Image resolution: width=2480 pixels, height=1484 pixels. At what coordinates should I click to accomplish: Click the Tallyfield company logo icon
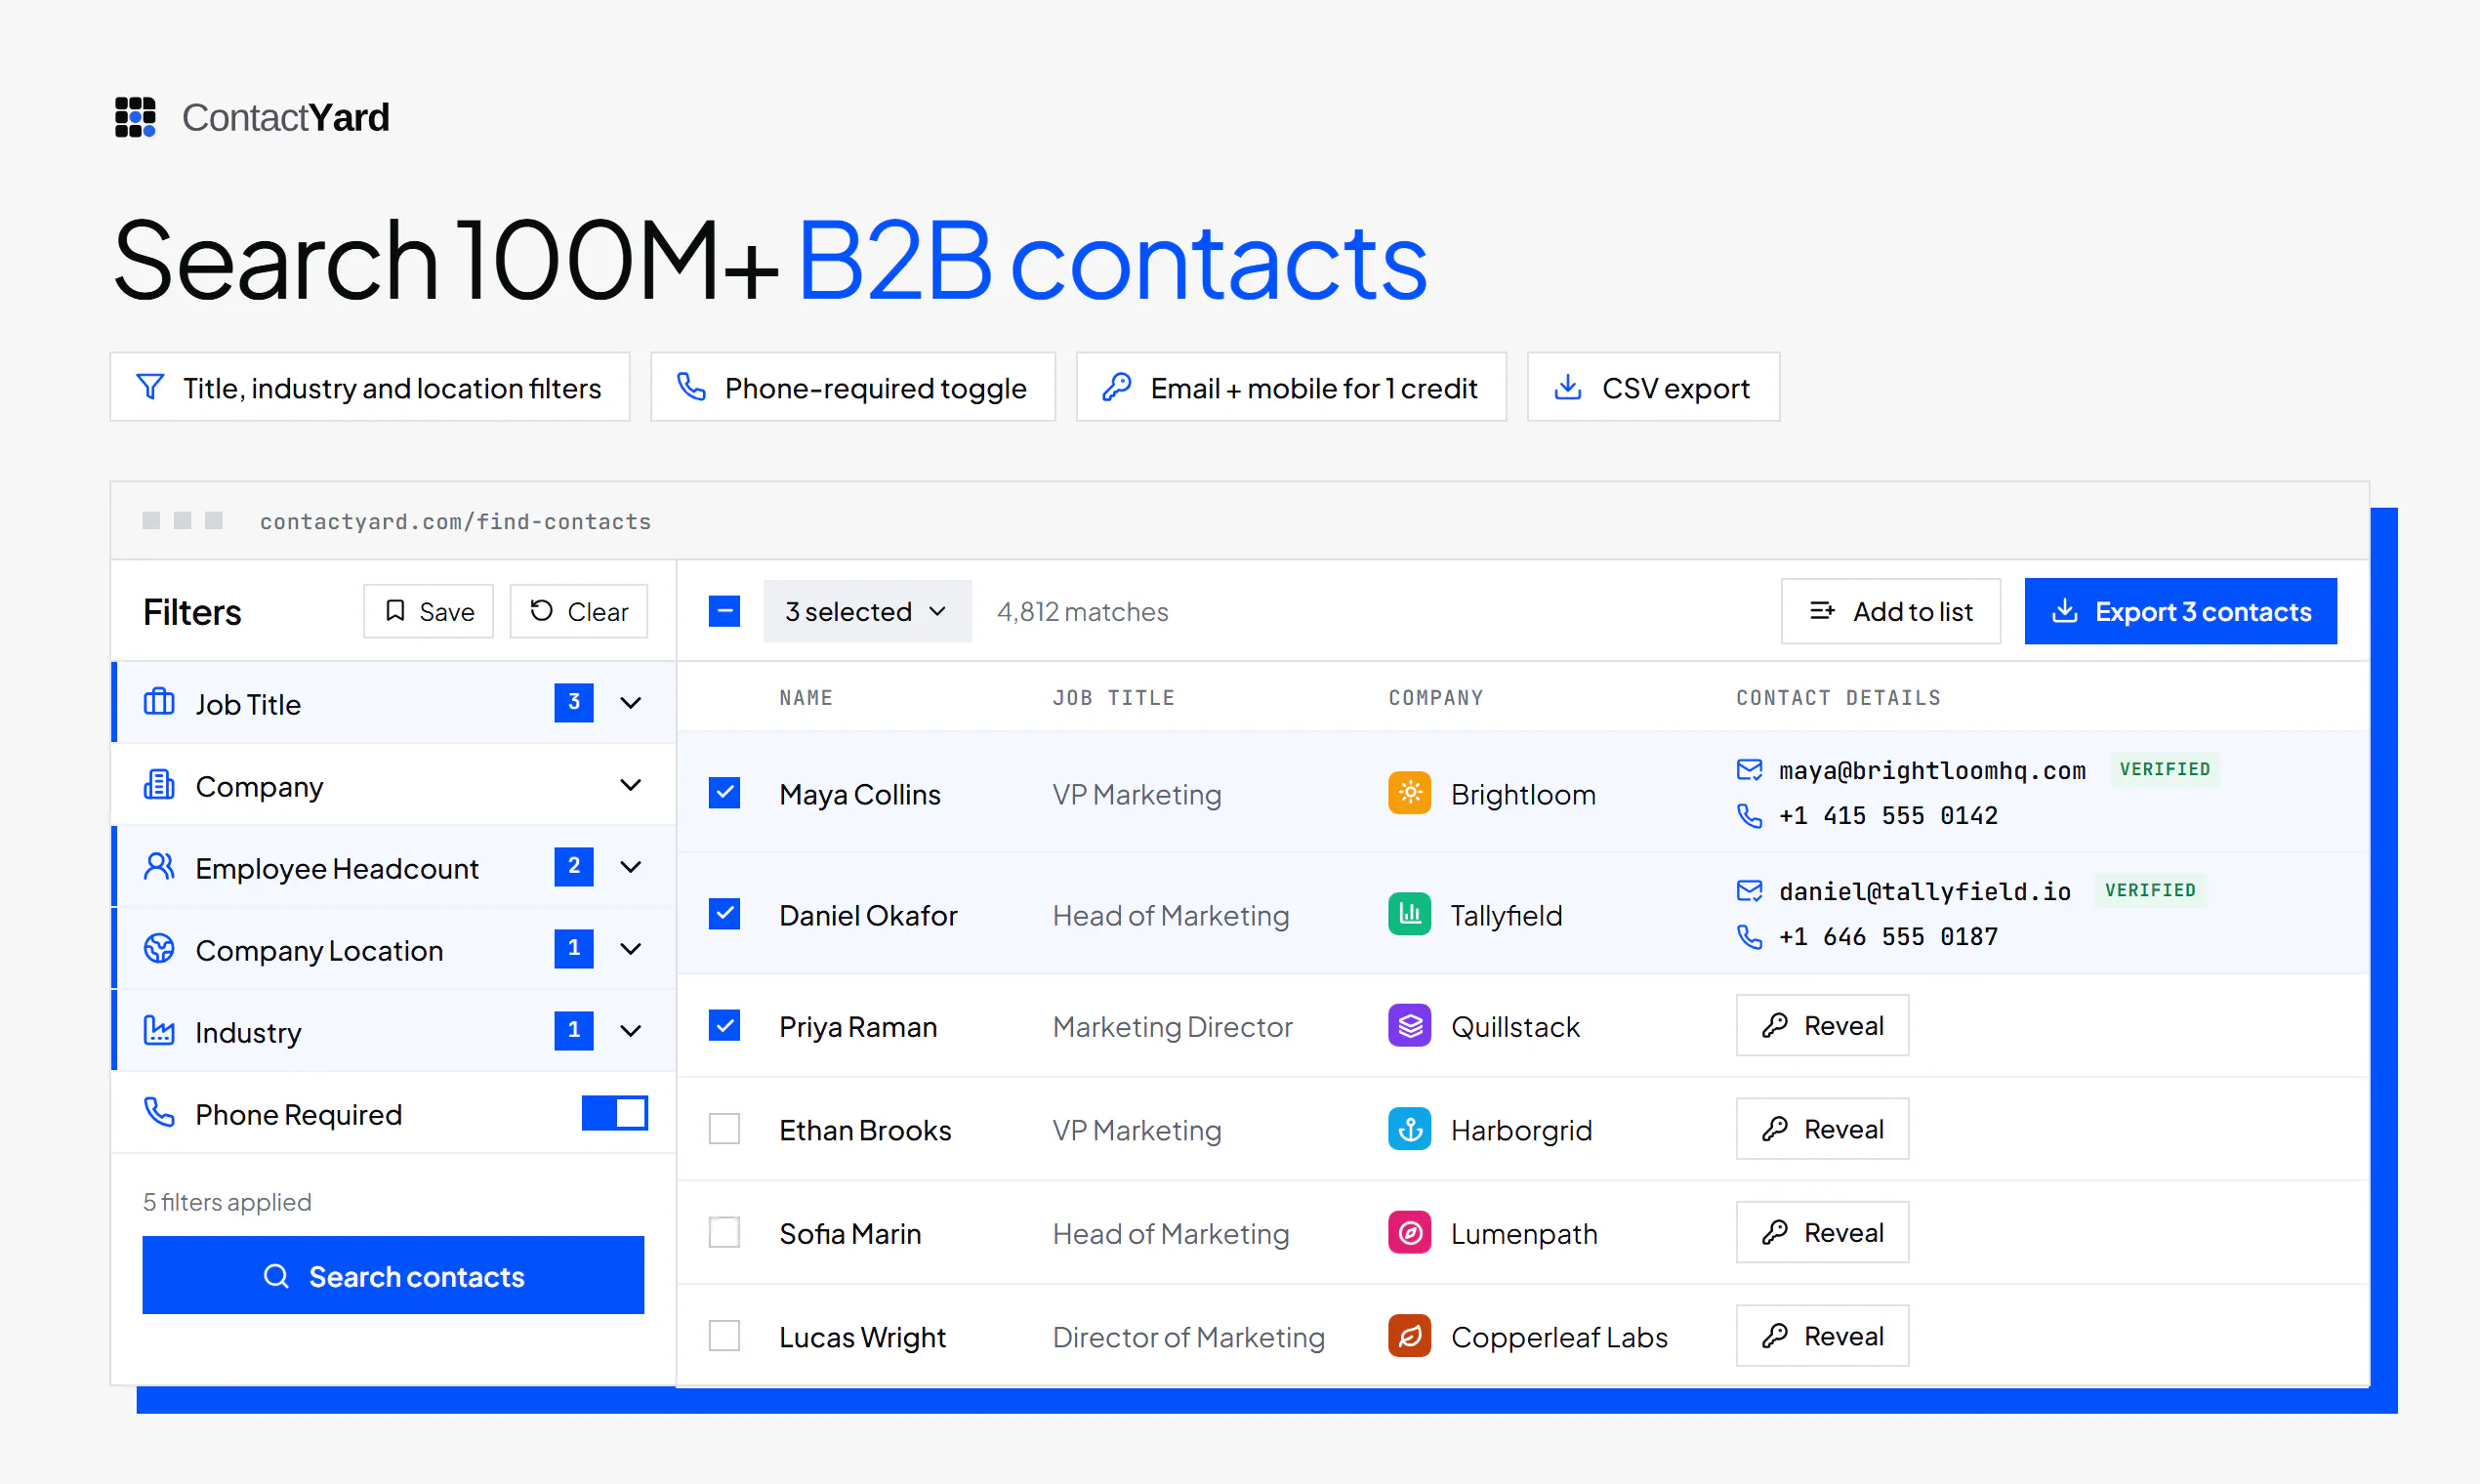pos(1409,914)
